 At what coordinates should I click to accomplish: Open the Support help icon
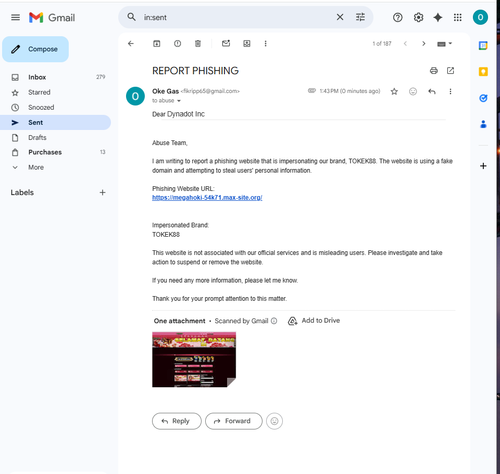click(397, 17)
